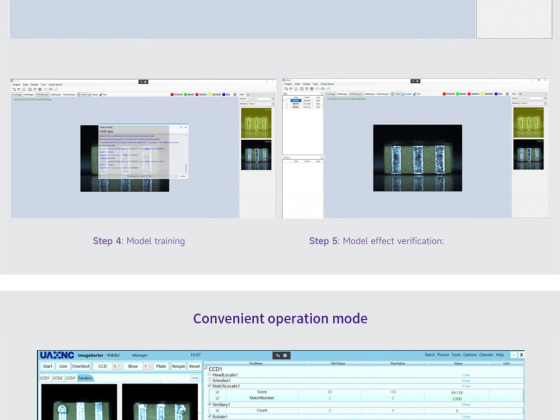The image size is (560, 420).
Task: Switch to the Pandect tab
Action: click(x=85, y=378)
